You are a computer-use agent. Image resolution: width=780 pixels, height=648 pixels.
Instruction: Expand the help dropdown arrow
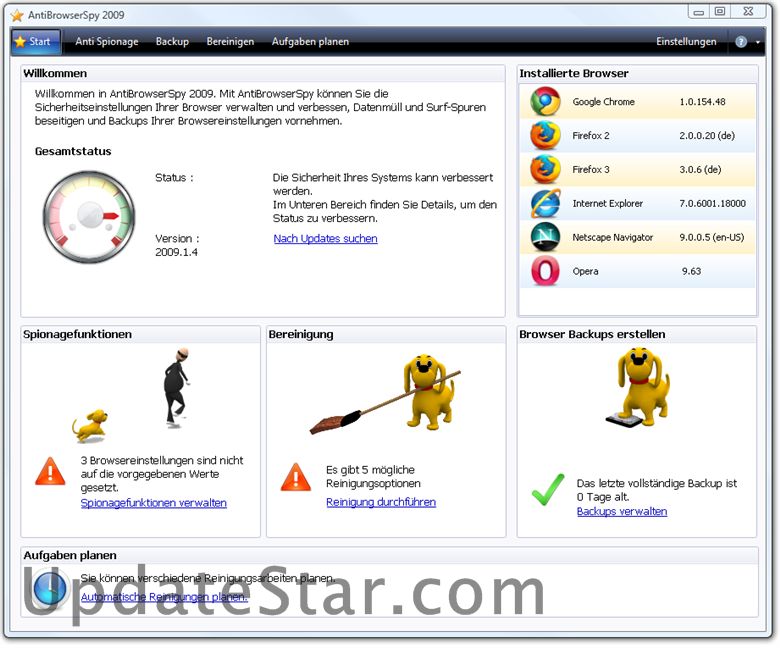click(x=758, y=42)
